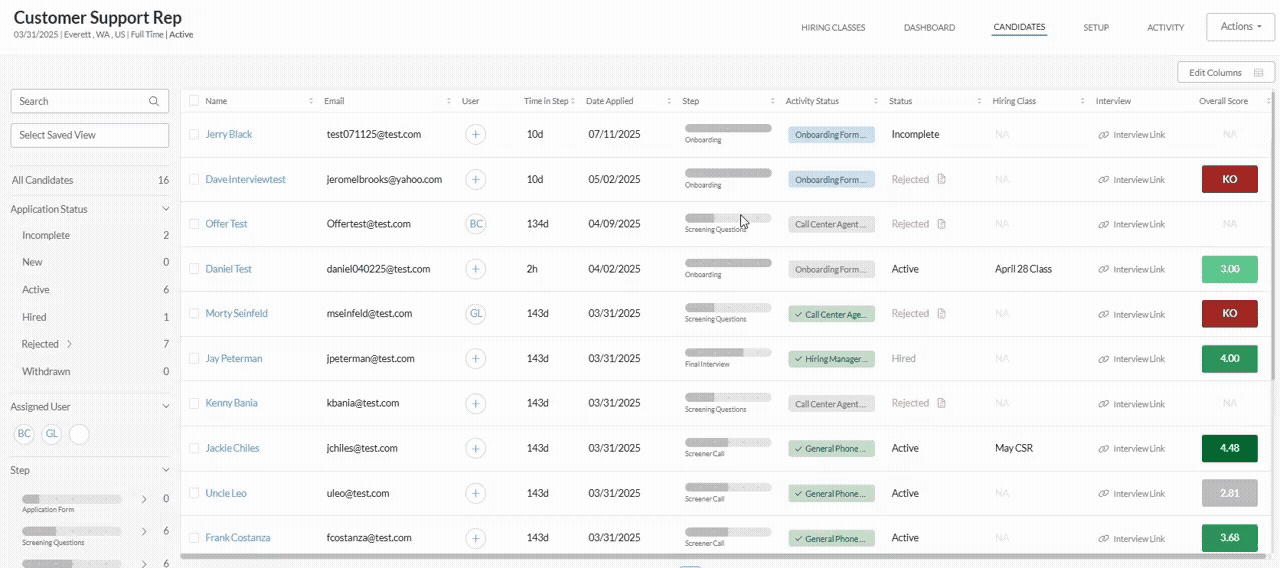
Task: Filter by GL assigned user avatar
Action: (x=52, y=433)
